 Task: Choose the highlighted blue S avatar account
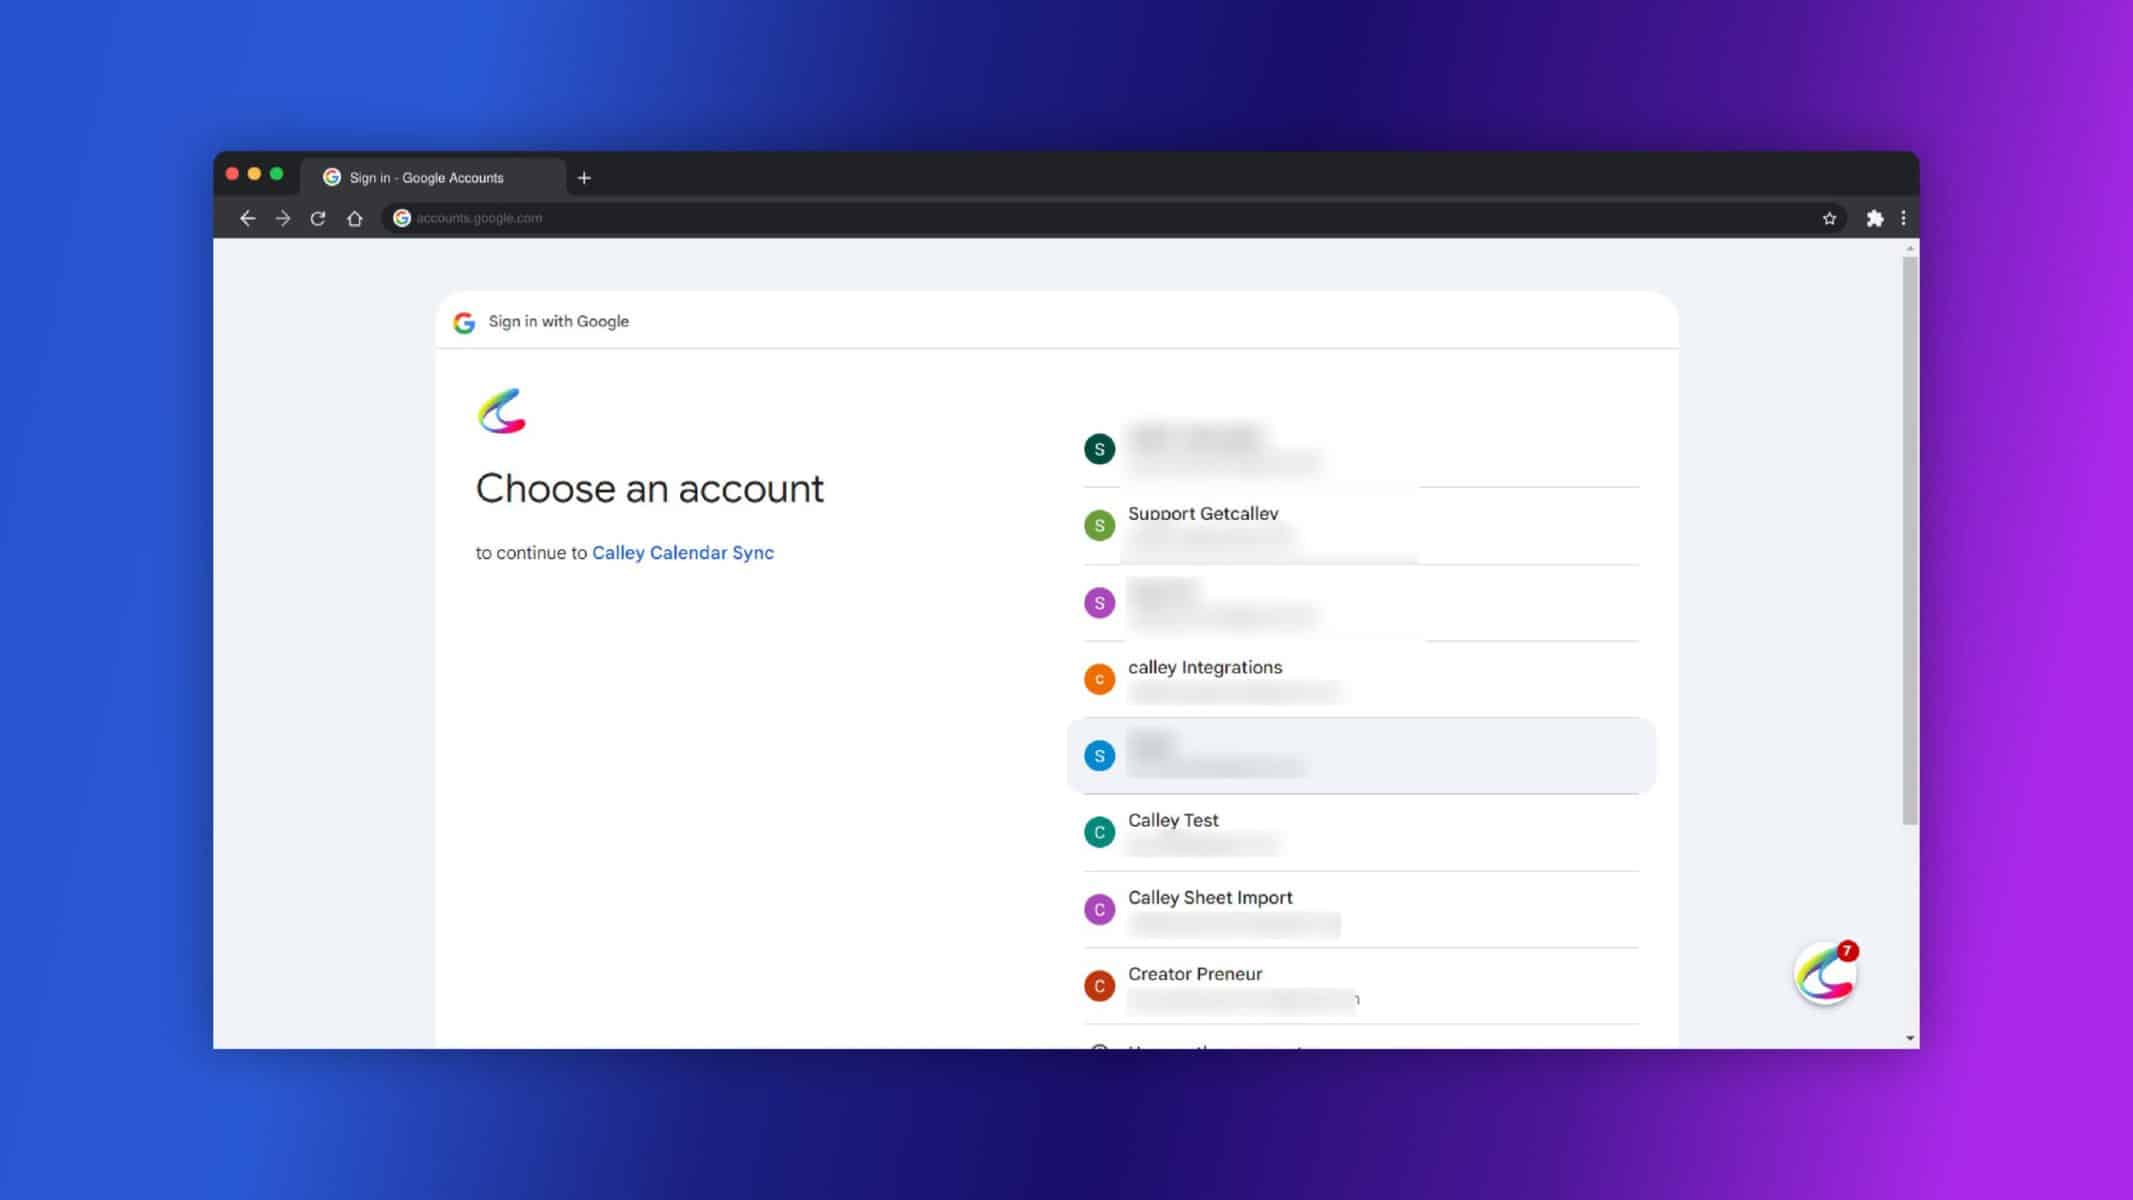[1361, 756]
